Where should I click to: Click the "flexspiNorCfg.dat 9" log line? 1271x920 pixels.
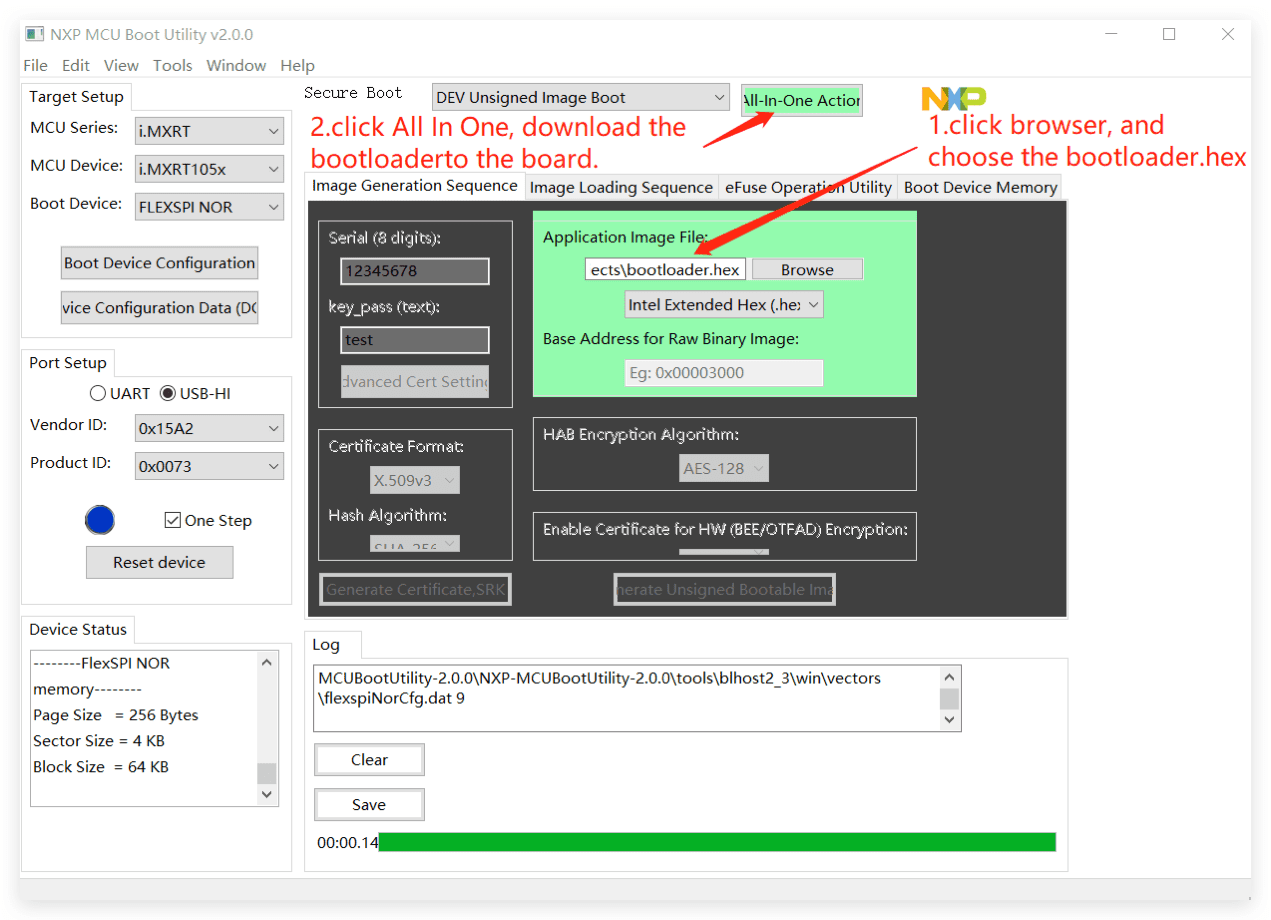click(x=391, y=698)
